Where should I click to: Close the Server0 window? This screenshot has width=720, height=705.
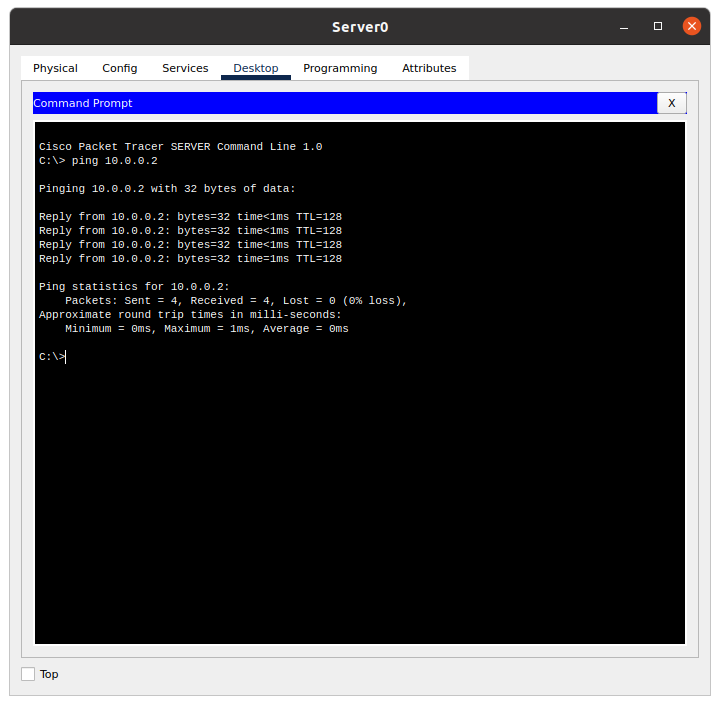(x=691, y=26)
